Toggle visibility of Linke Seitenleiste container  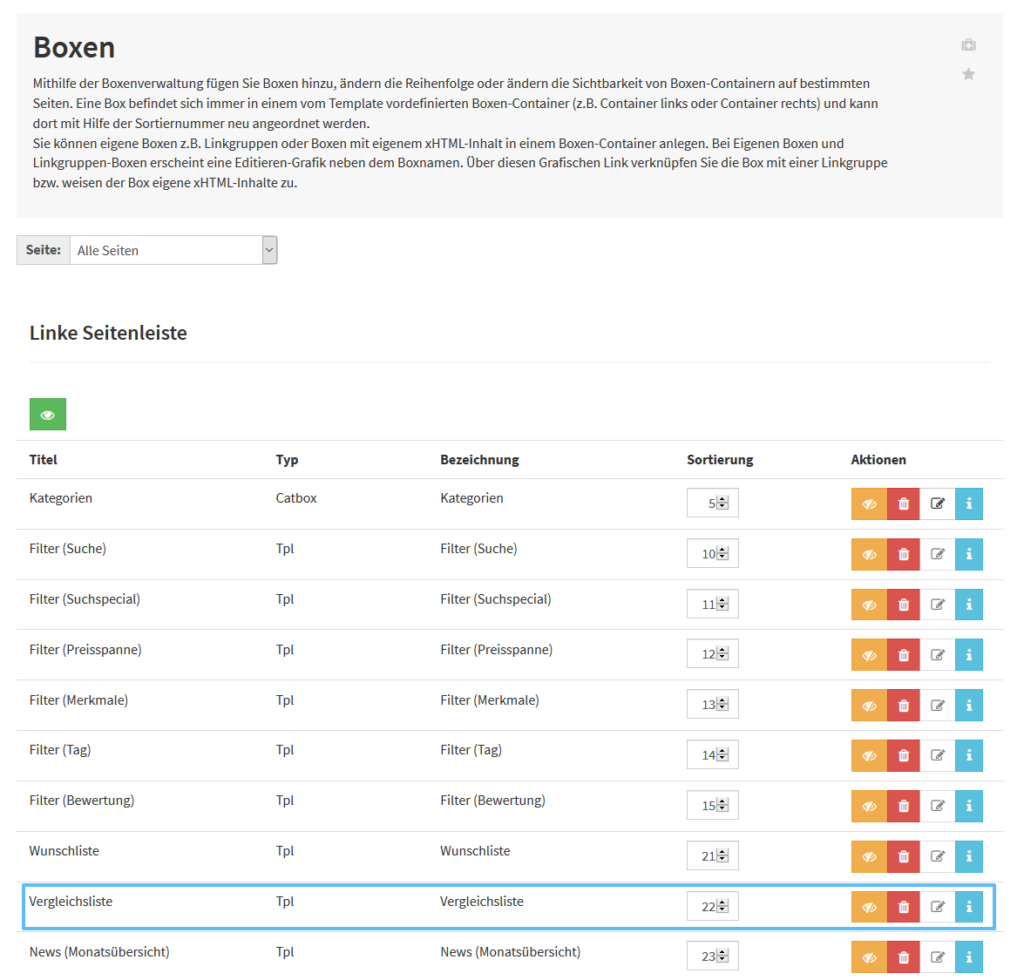coord(48,414)
